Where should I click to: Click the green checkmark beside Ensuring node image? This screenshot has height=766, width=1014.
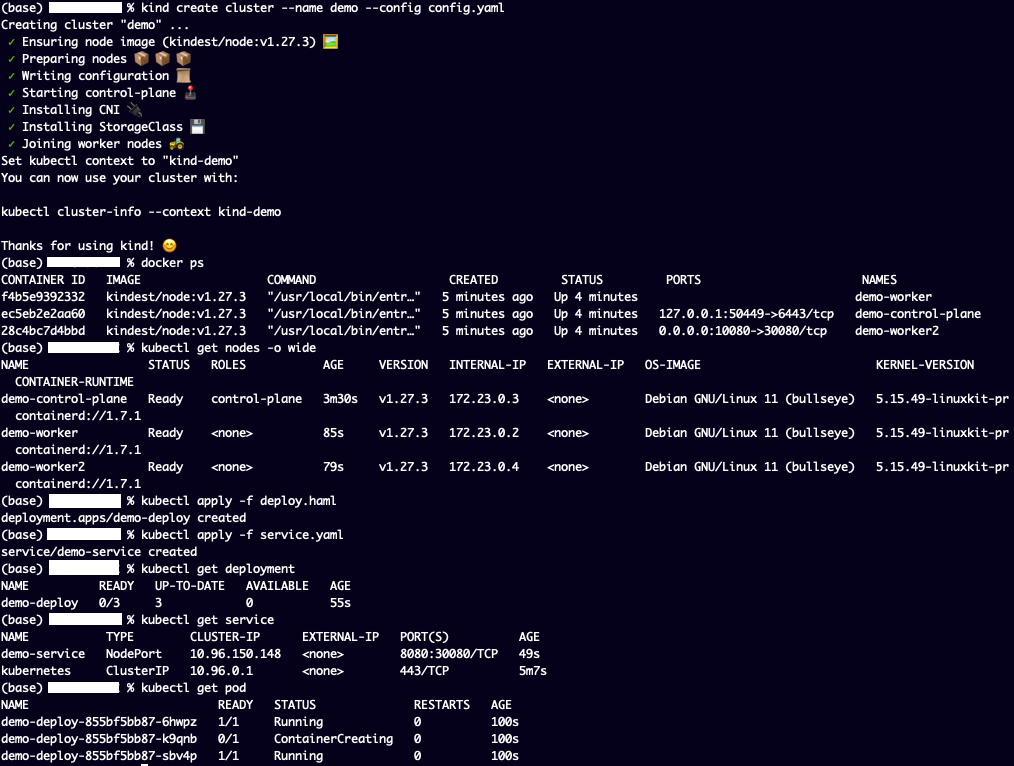pos(11,42)
